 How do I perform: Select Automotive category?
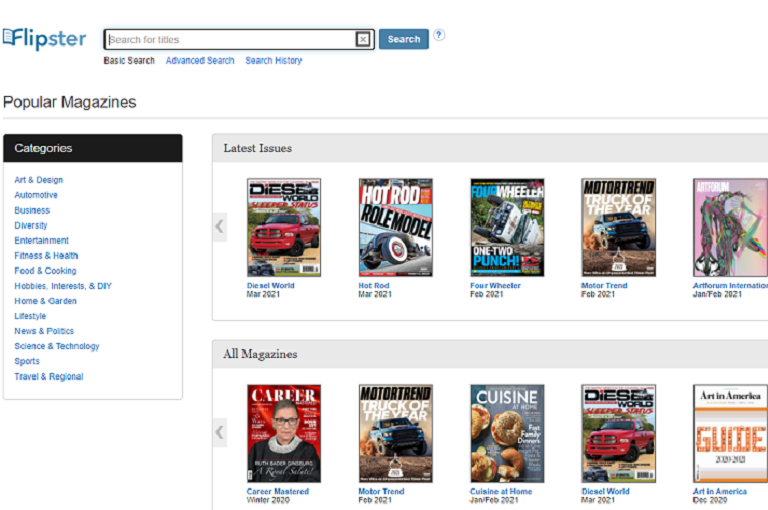[x=36, y=195]
